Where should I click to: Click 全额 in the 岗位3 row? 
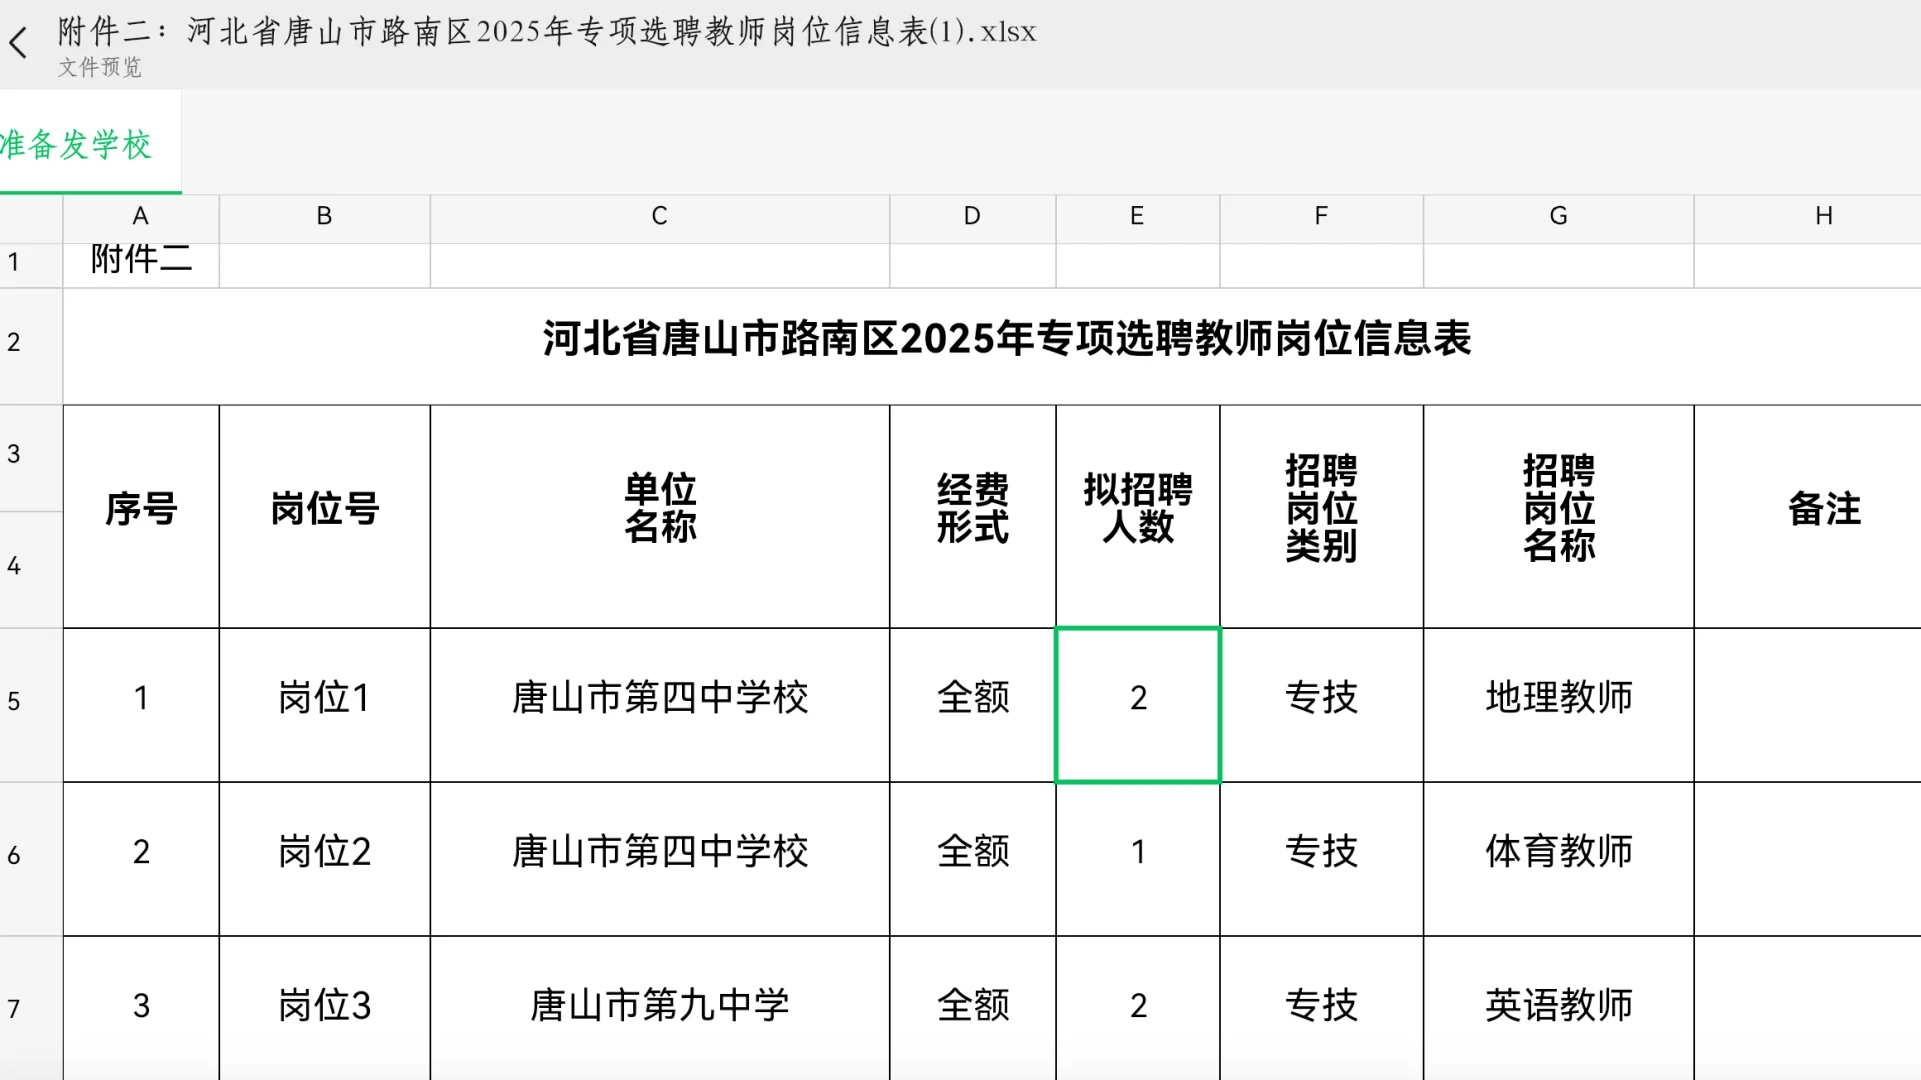point(972,1008)
